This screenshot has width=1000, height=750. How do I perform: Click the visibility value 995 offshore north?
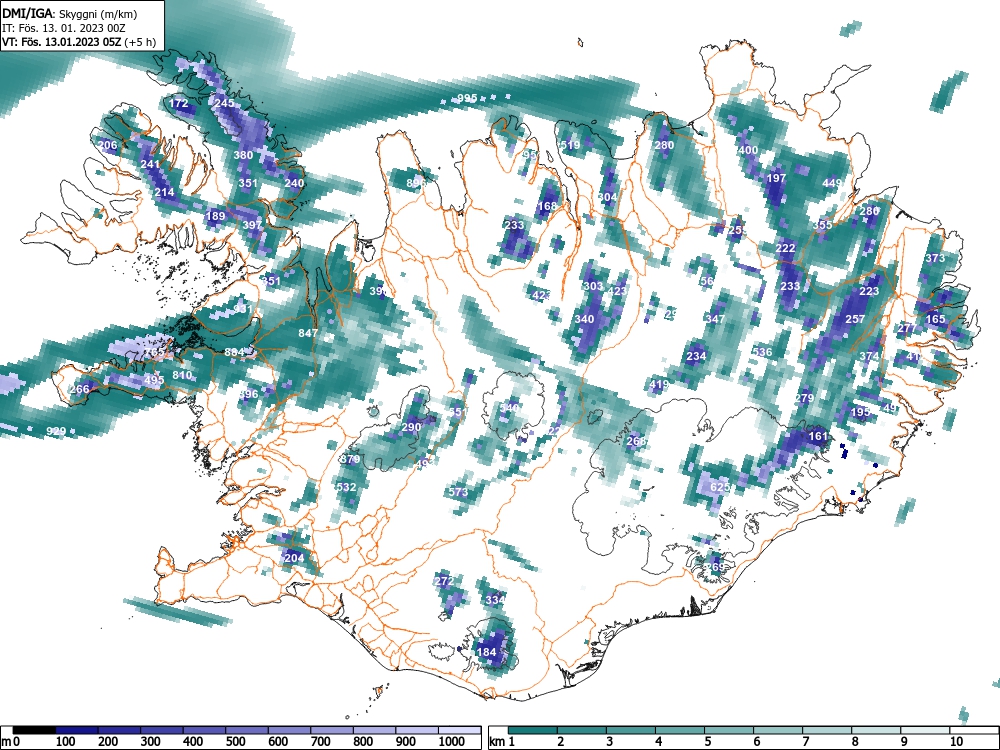coord(467,98)
